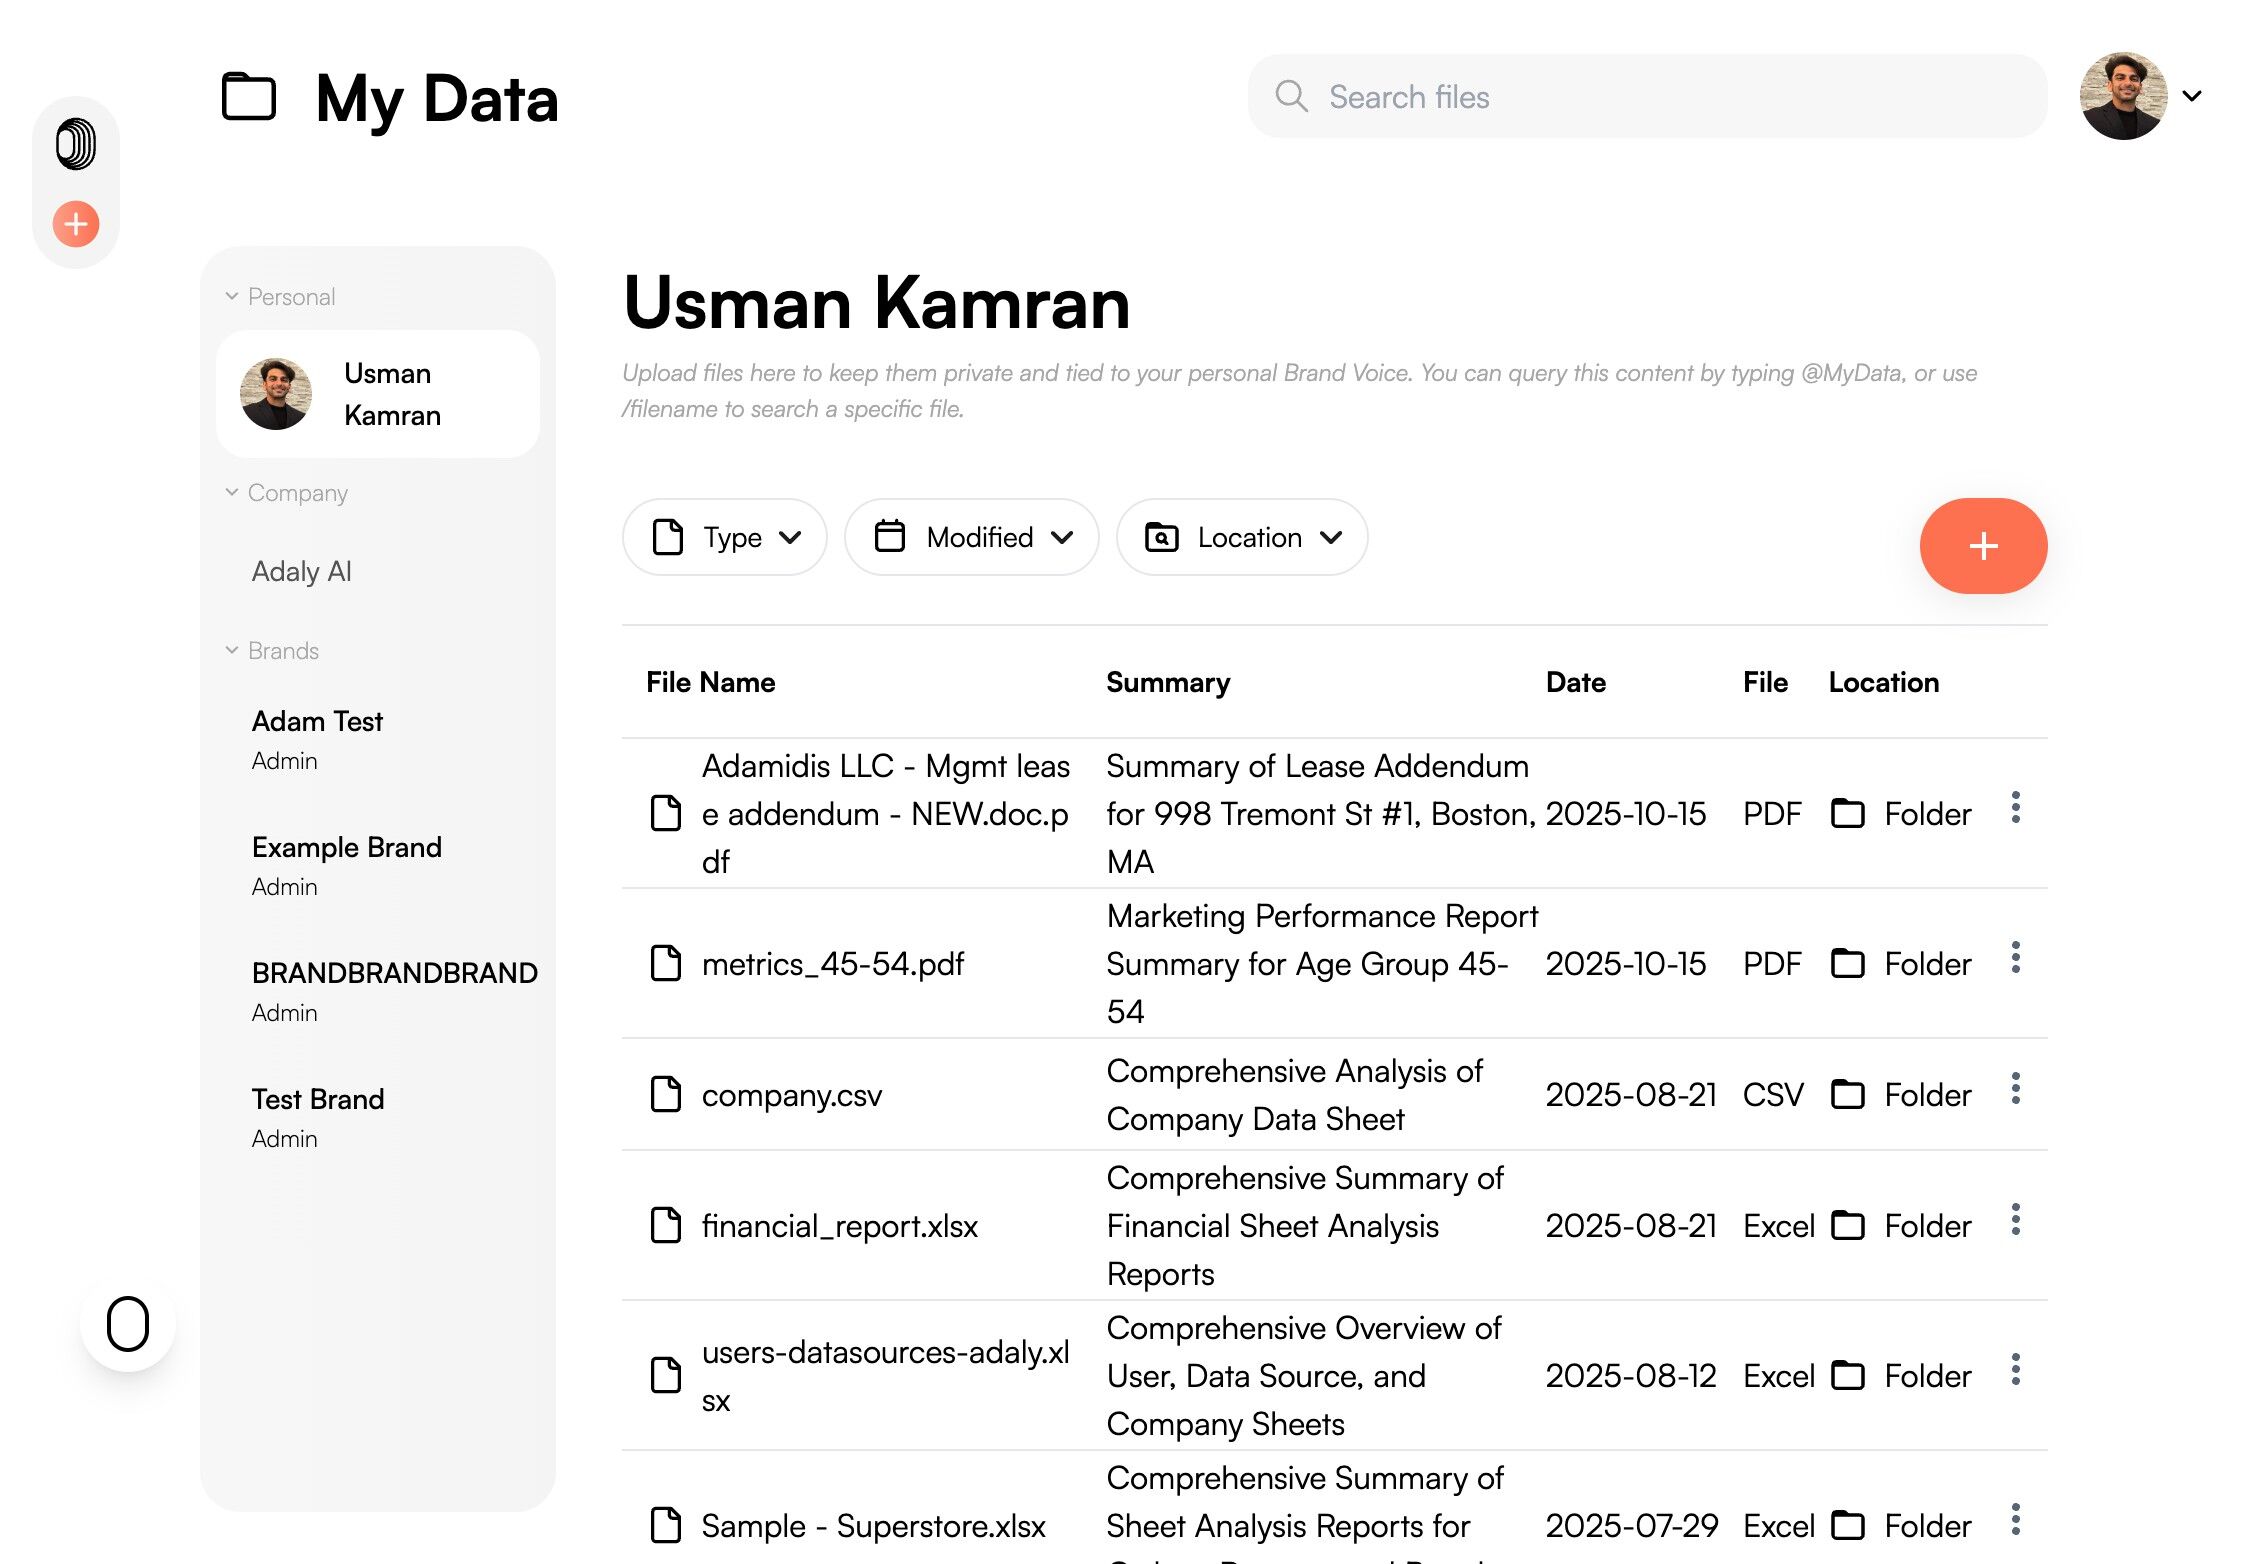Expand profile menu chevron near avatar
The image size is (2248, 1564).
tap(2192, 96)
